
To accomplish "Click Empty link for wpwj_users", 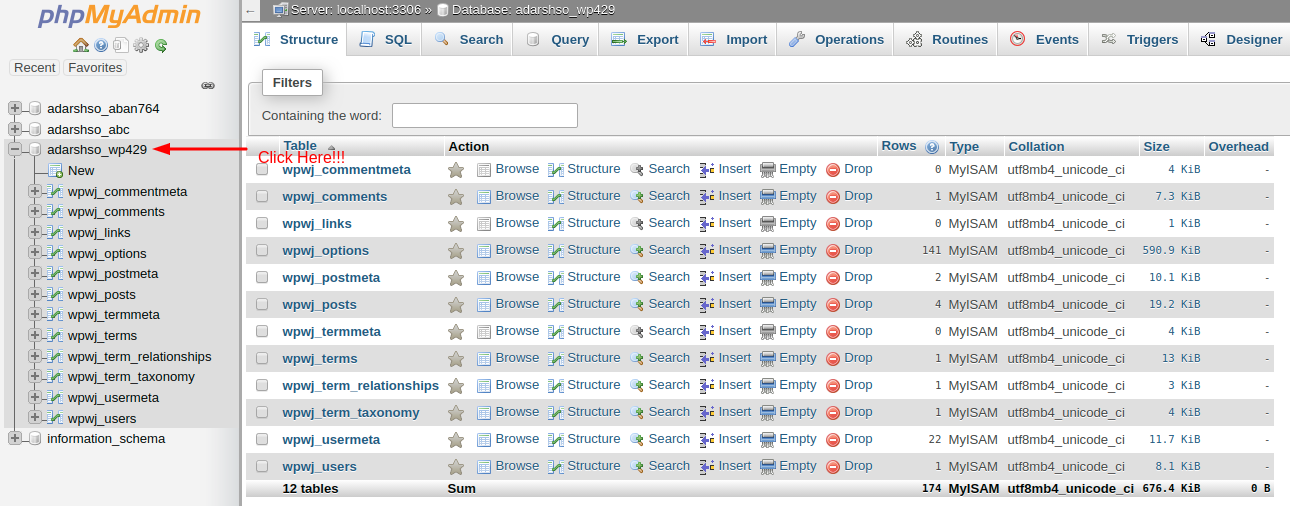I will click(798, 466).
